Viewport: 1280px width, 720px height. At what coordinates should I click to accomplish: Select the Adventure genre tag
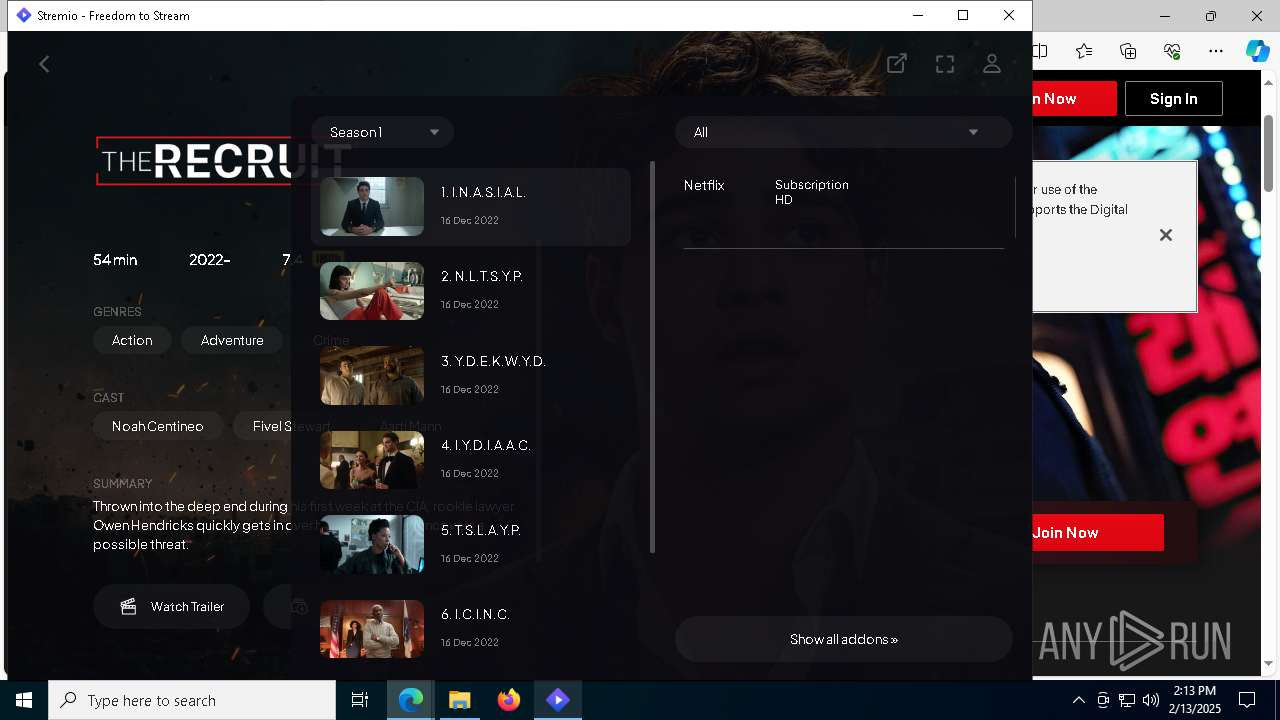[232, 340]
